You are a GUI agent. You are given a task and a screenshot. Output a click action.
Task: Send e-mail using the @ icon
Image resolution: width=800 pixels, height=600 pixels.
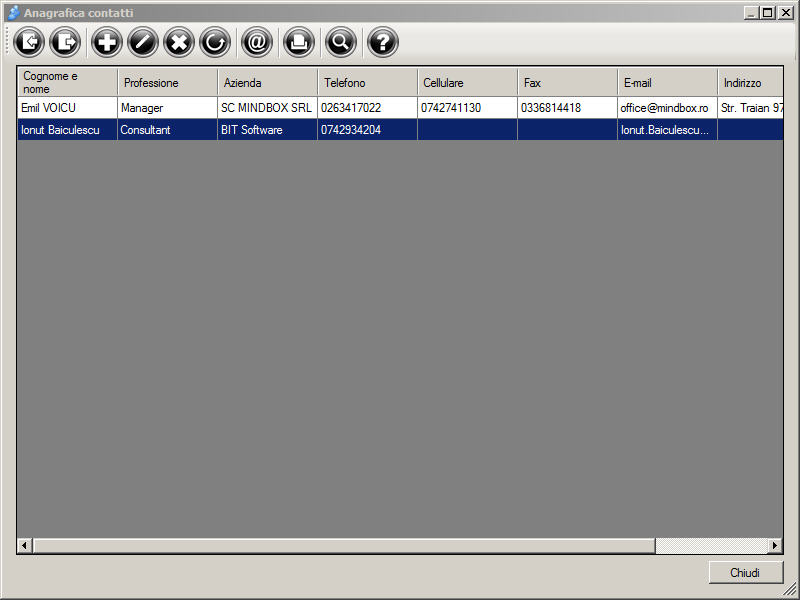(x=257, y=42)
